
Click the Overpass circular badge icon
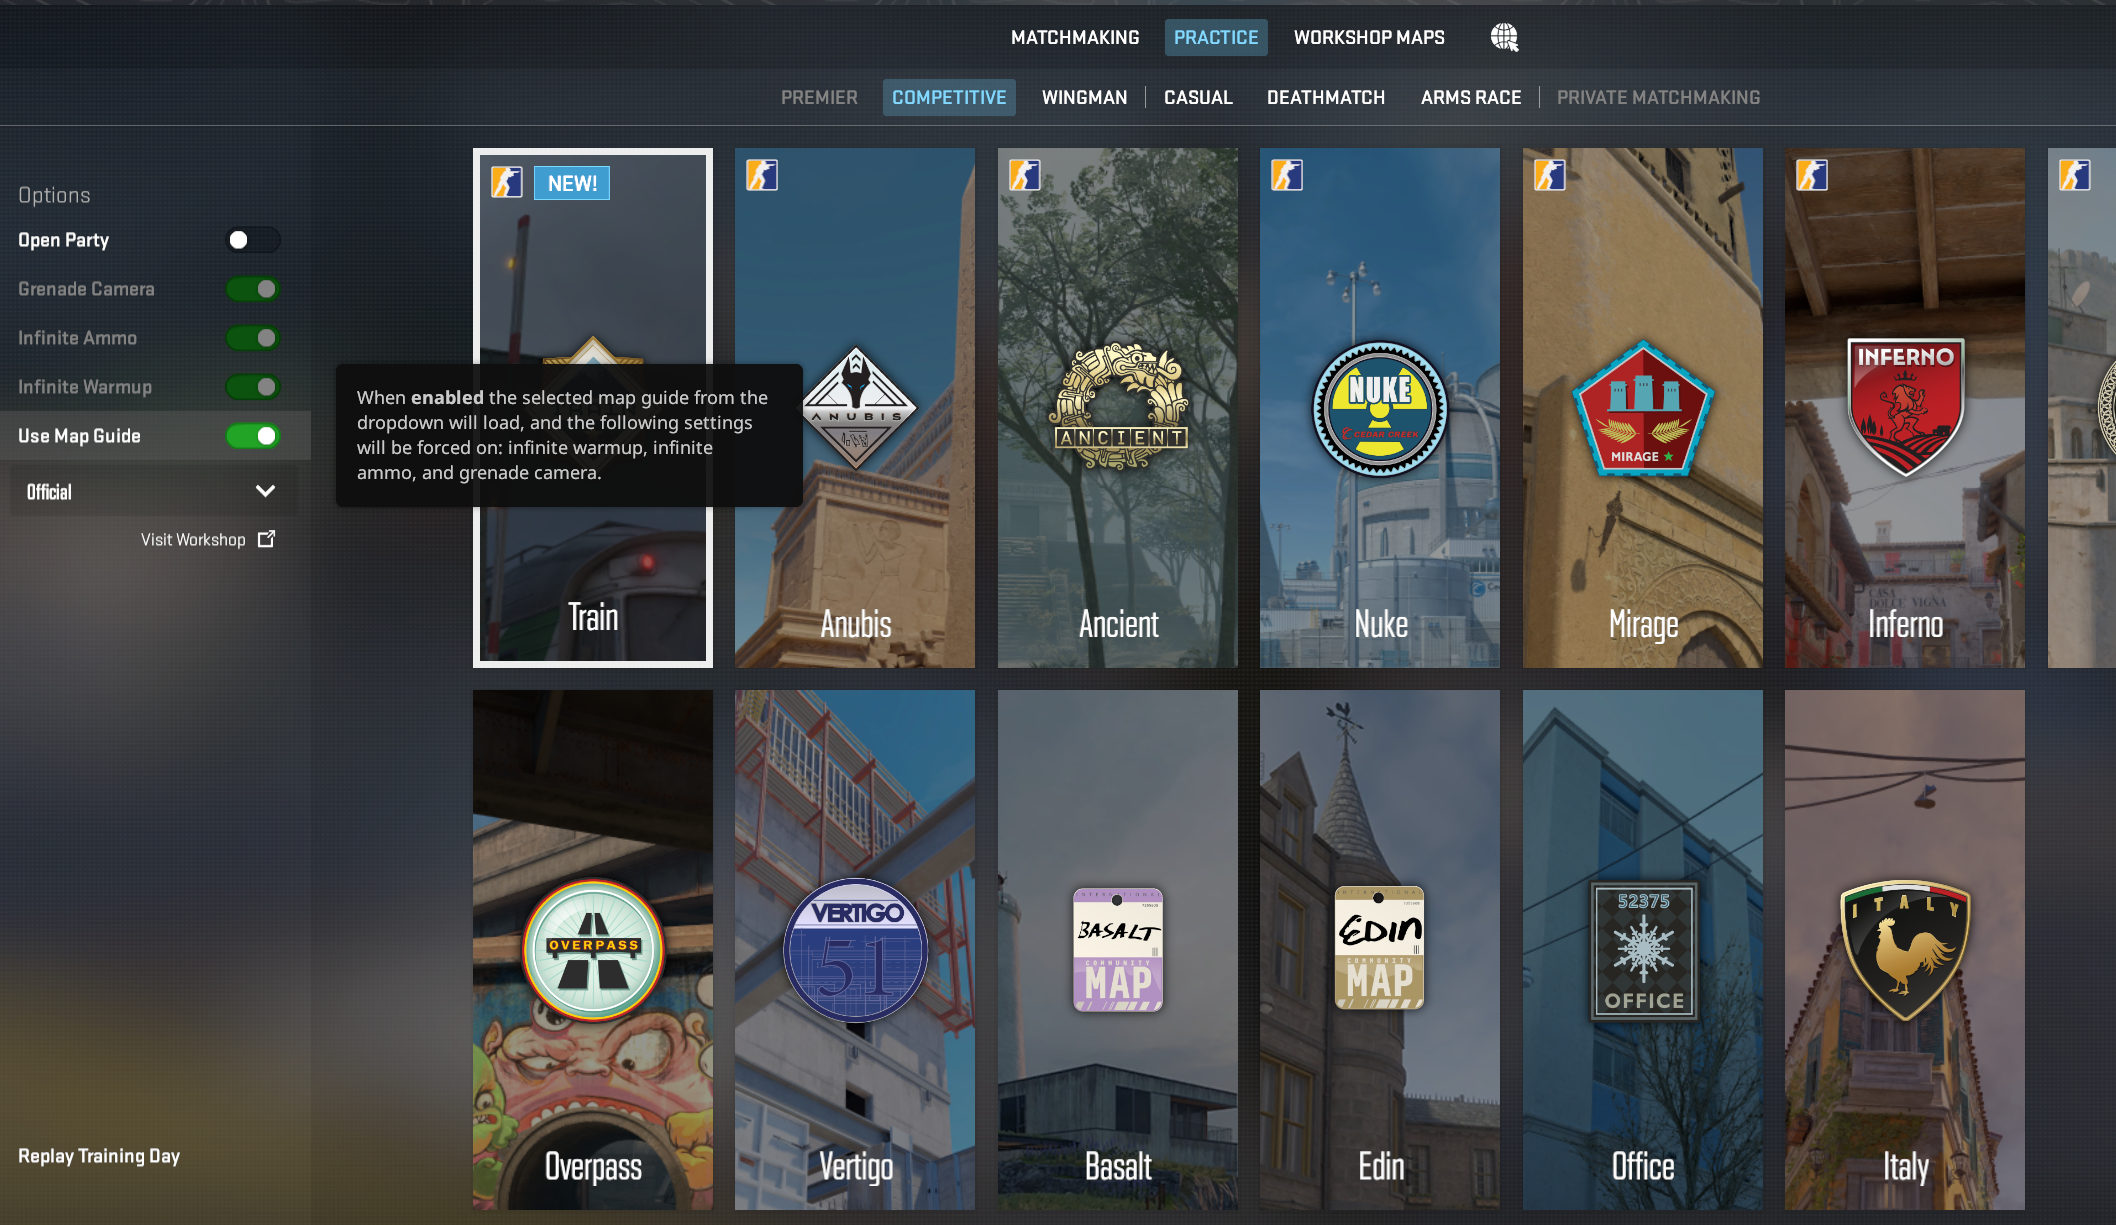(x=593, y=949)
